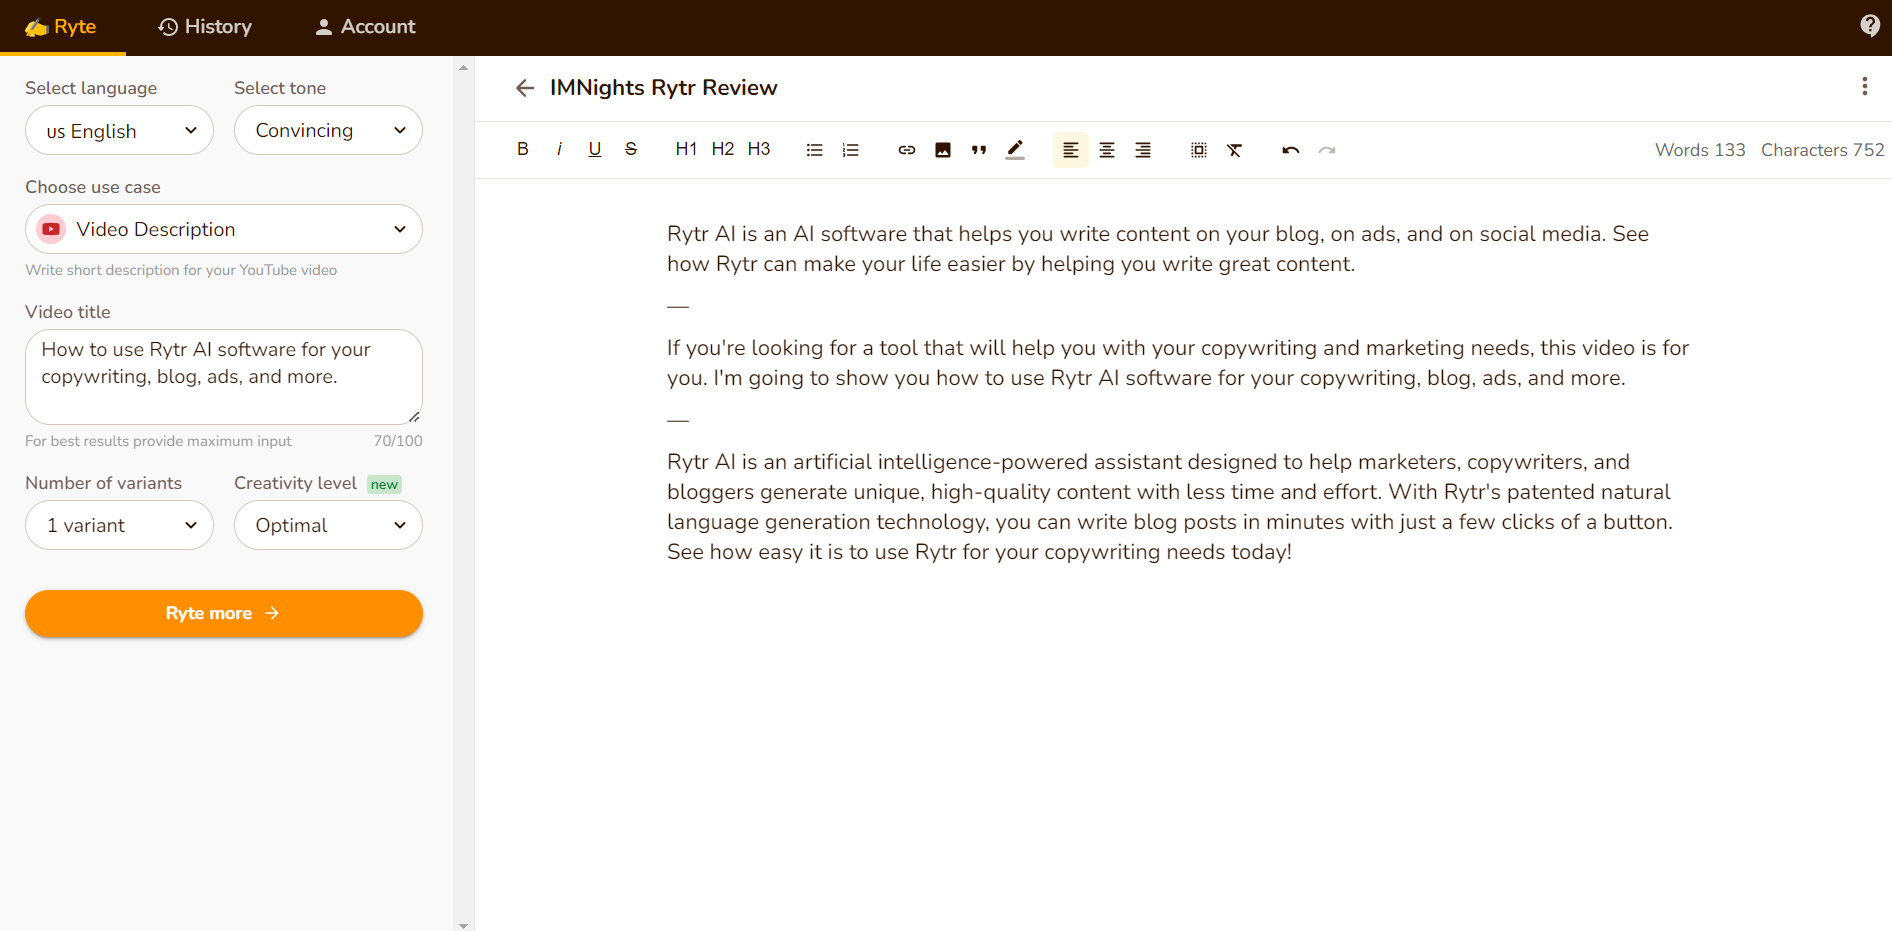Set Heading 1 style
1892x931 pixels.
(x=686, y=150)
